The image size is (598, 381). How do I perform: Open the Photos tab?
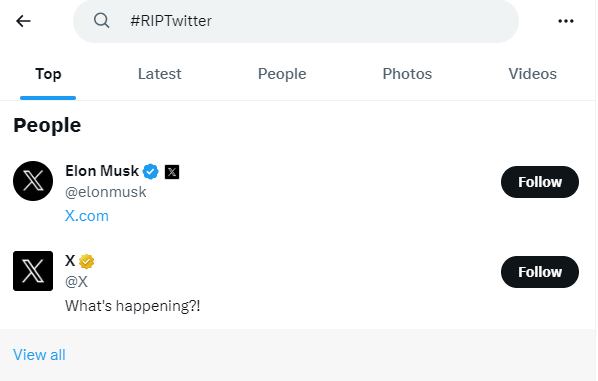407,74
